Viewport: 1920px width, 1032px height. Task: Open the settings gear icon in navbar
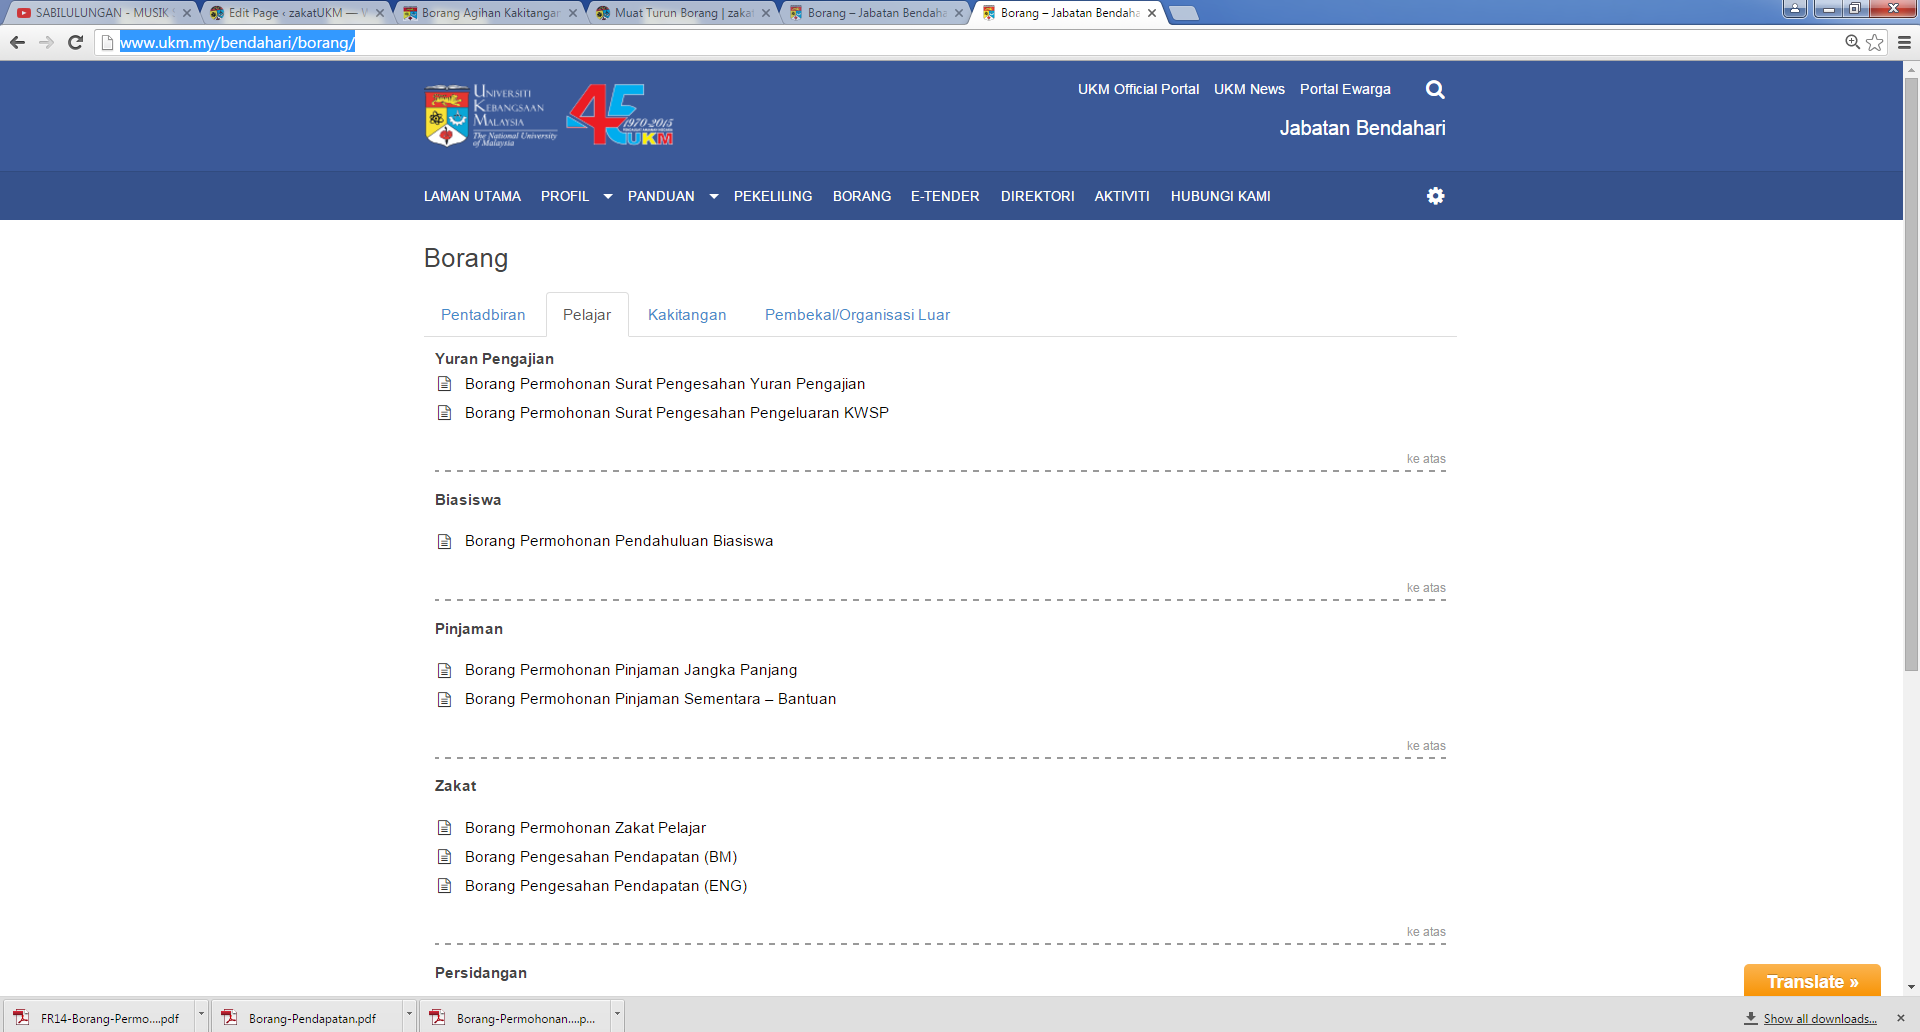pos(1435,196)
